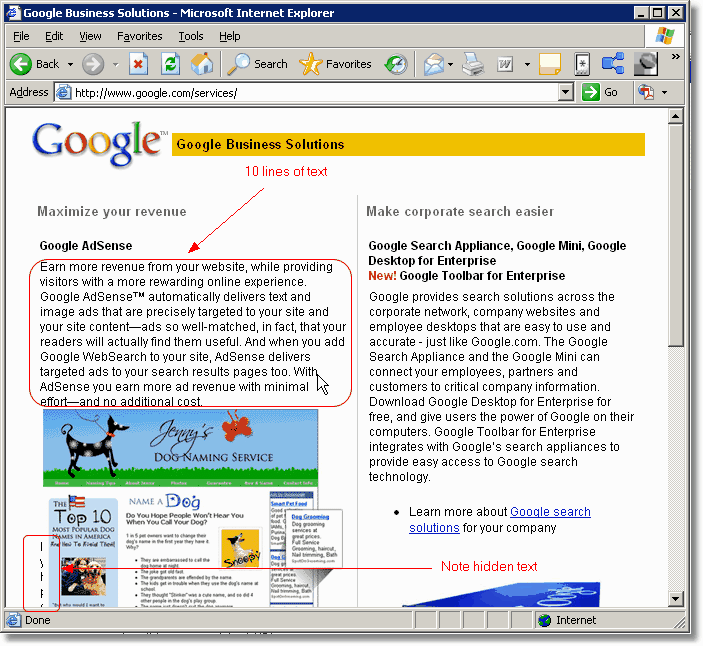Image resolution: width=703 pixels, height=646 pixels.
Task: Click the Make corporate search easier heading
Action: click(460, 212)
